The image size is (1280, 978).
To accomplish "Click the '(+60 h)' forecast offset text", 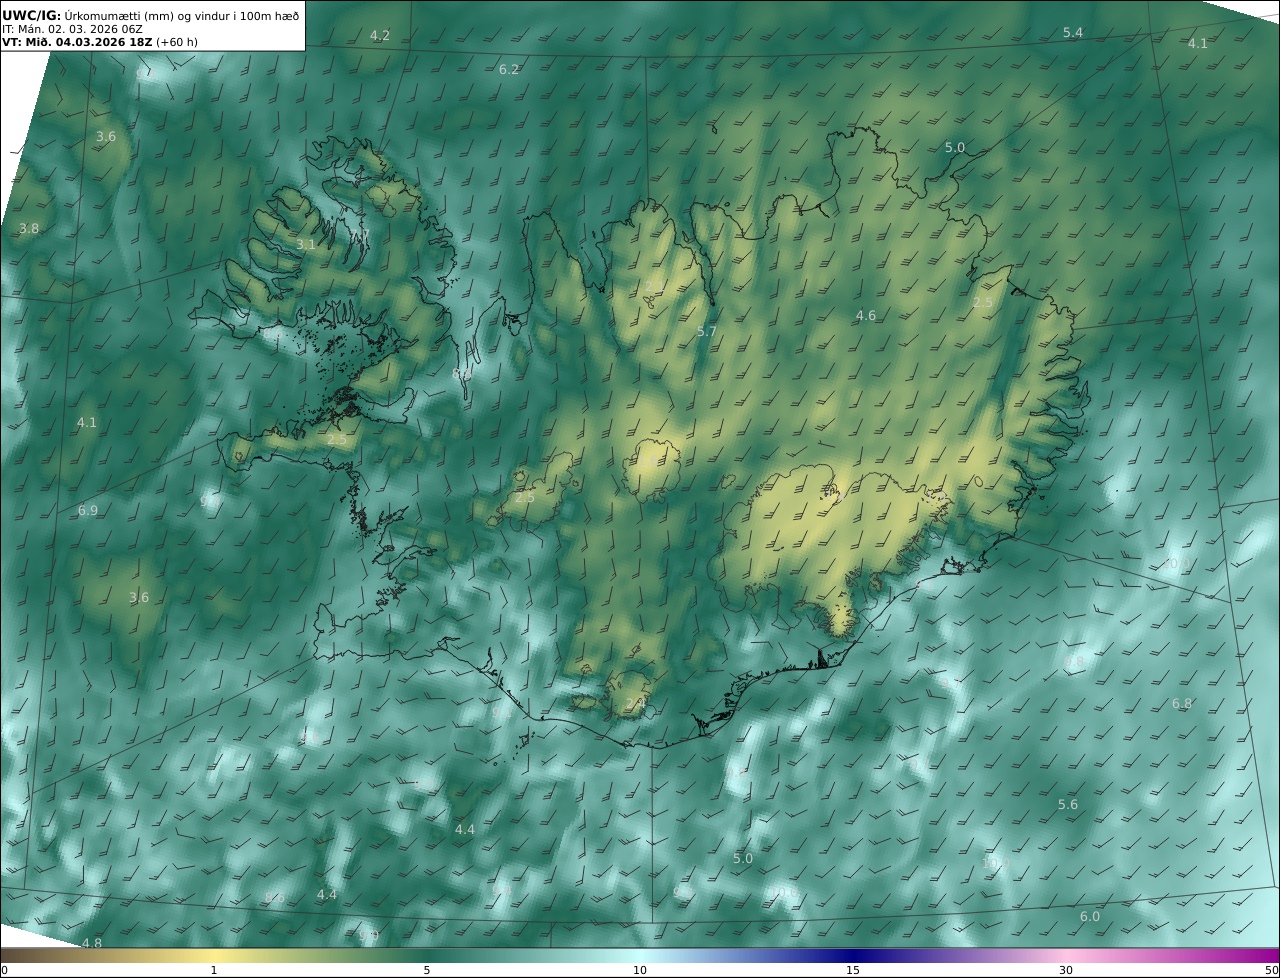I will click(x=177, y=42).
